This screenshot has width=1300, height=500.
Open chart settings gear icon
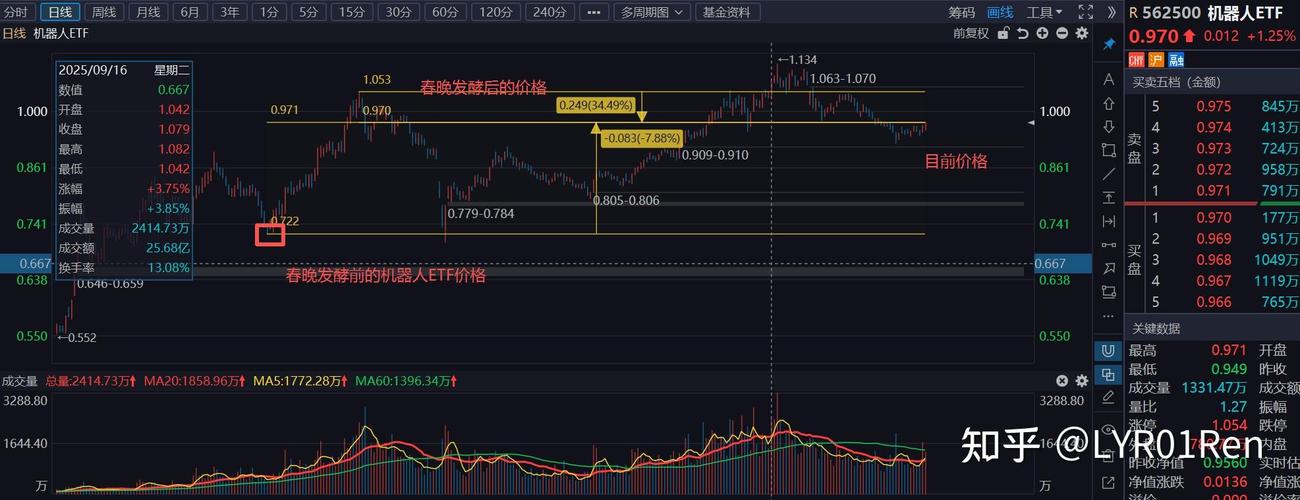point(1081,33)
